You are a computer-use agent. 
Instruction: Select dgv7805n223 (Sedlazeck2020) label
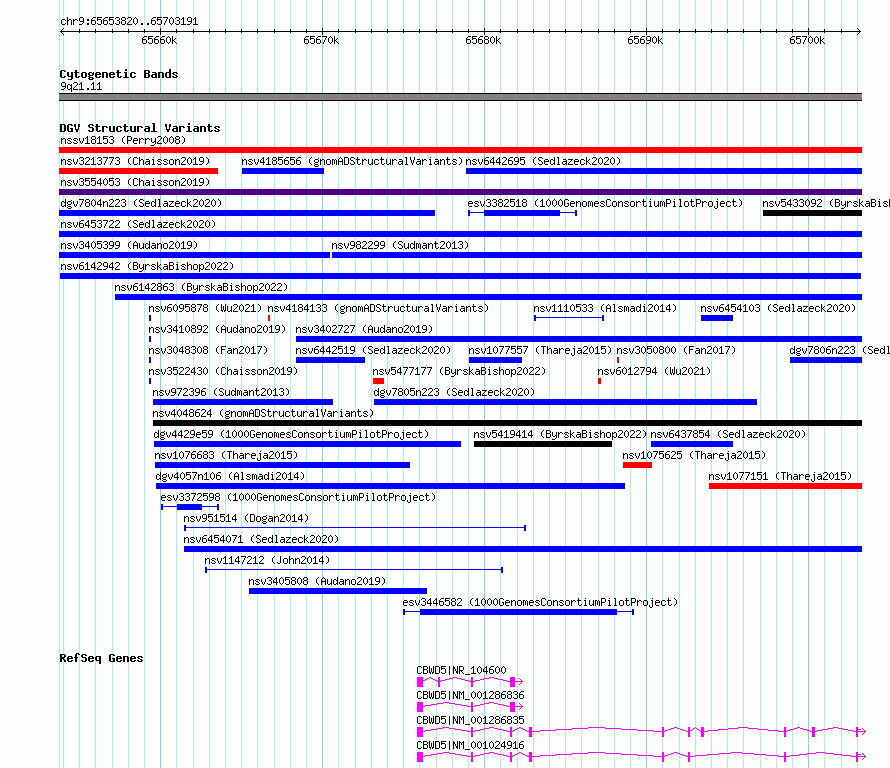(454, 392)
